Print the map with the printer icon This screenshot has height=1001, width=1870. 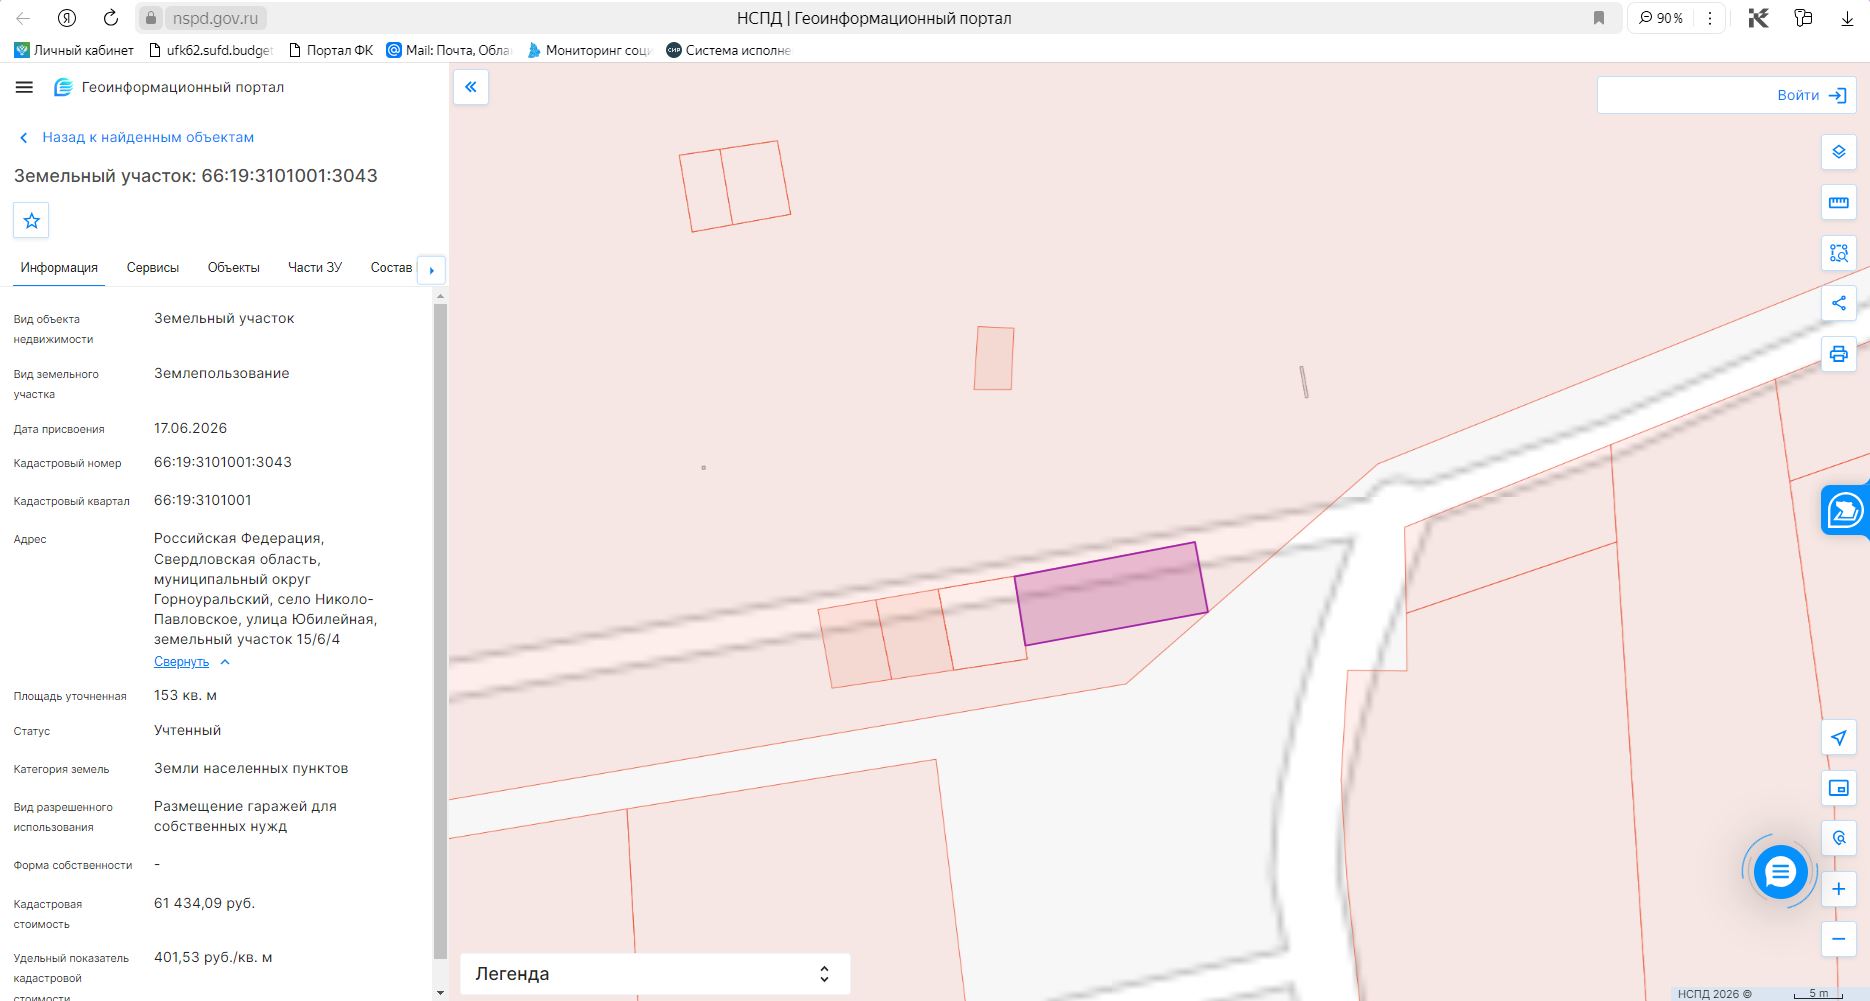click(1838, 354)
